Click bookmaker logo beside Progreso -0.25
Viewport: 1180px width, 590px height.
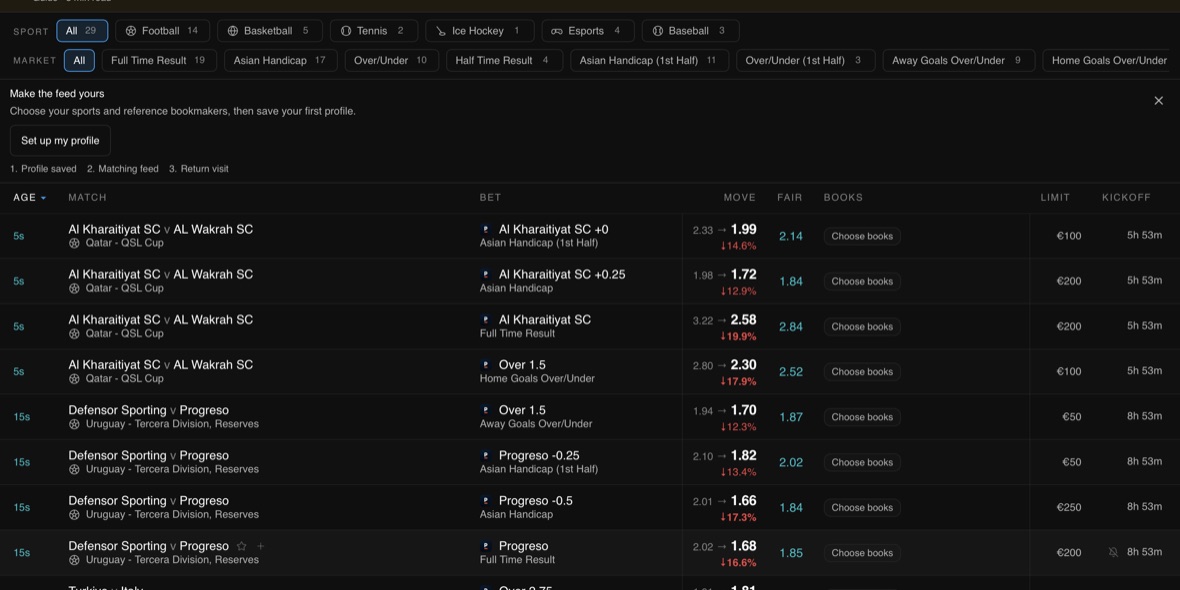pos(486,455)
